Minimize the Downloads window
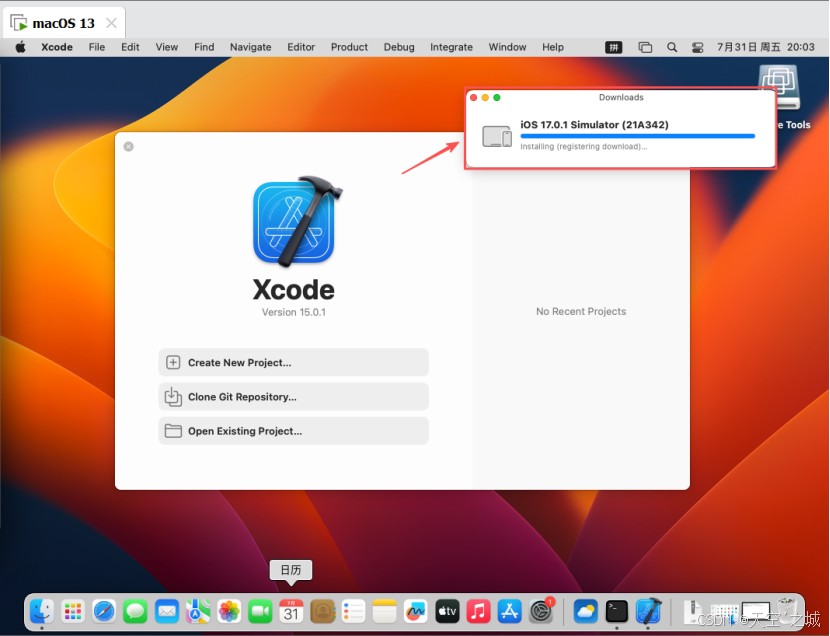Image resolution: width=830 pixels, height=636 pixels. pyautogui.click(x=485, y=97)
